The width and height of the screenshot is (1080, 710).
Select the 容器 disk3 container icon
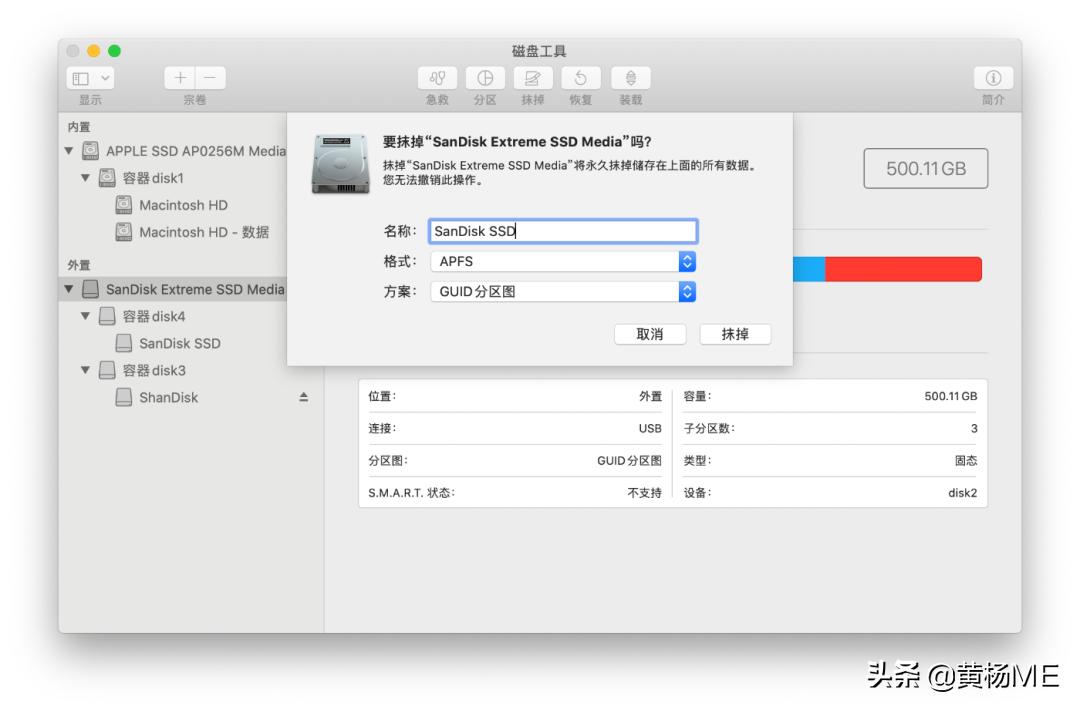click(x=107, y=370)
